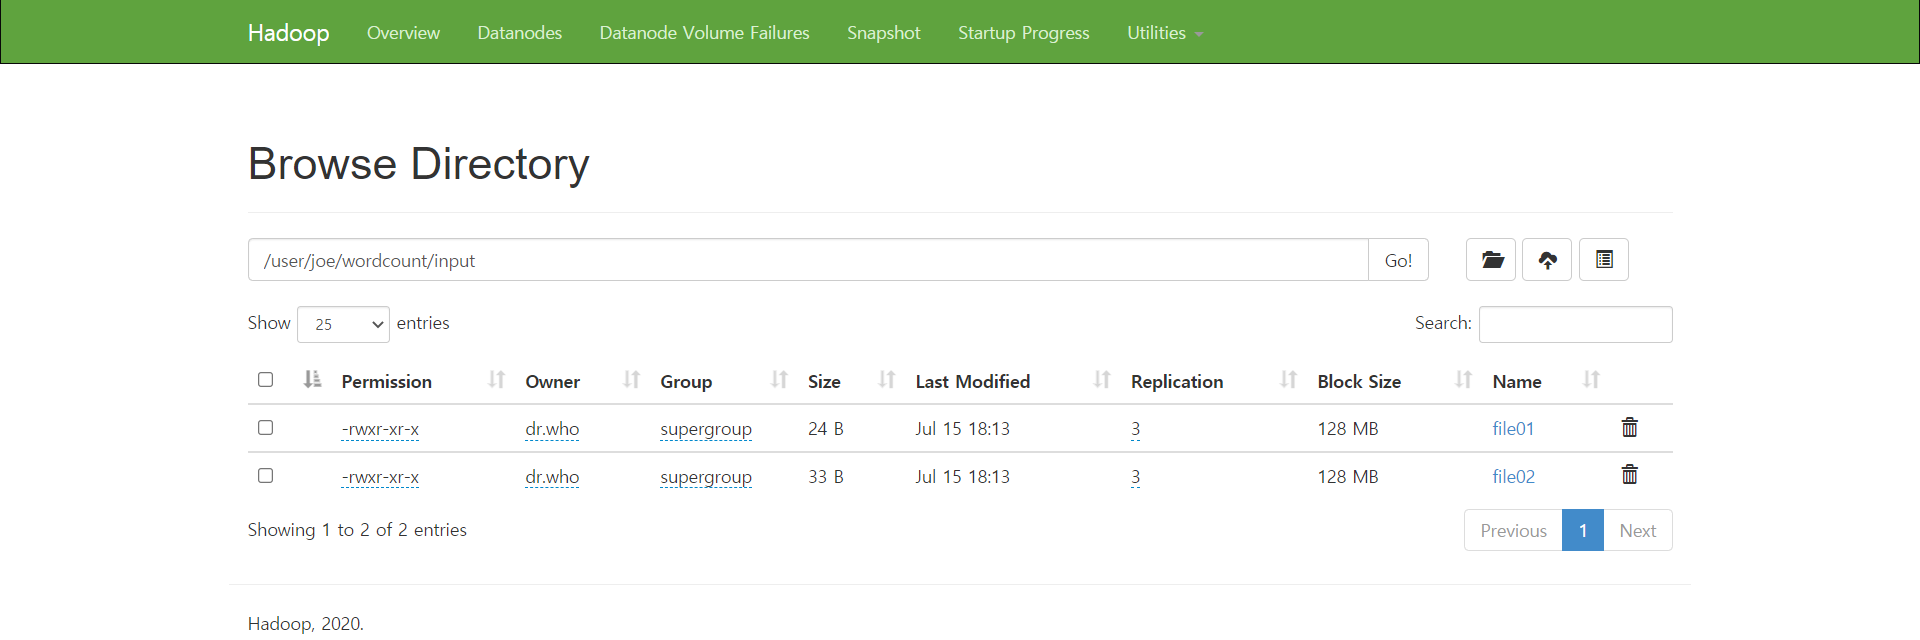The width and height of the screenshot is (1920, 640).
Task: Sort by Last Modified column arrows
Action: point(1102,380)
